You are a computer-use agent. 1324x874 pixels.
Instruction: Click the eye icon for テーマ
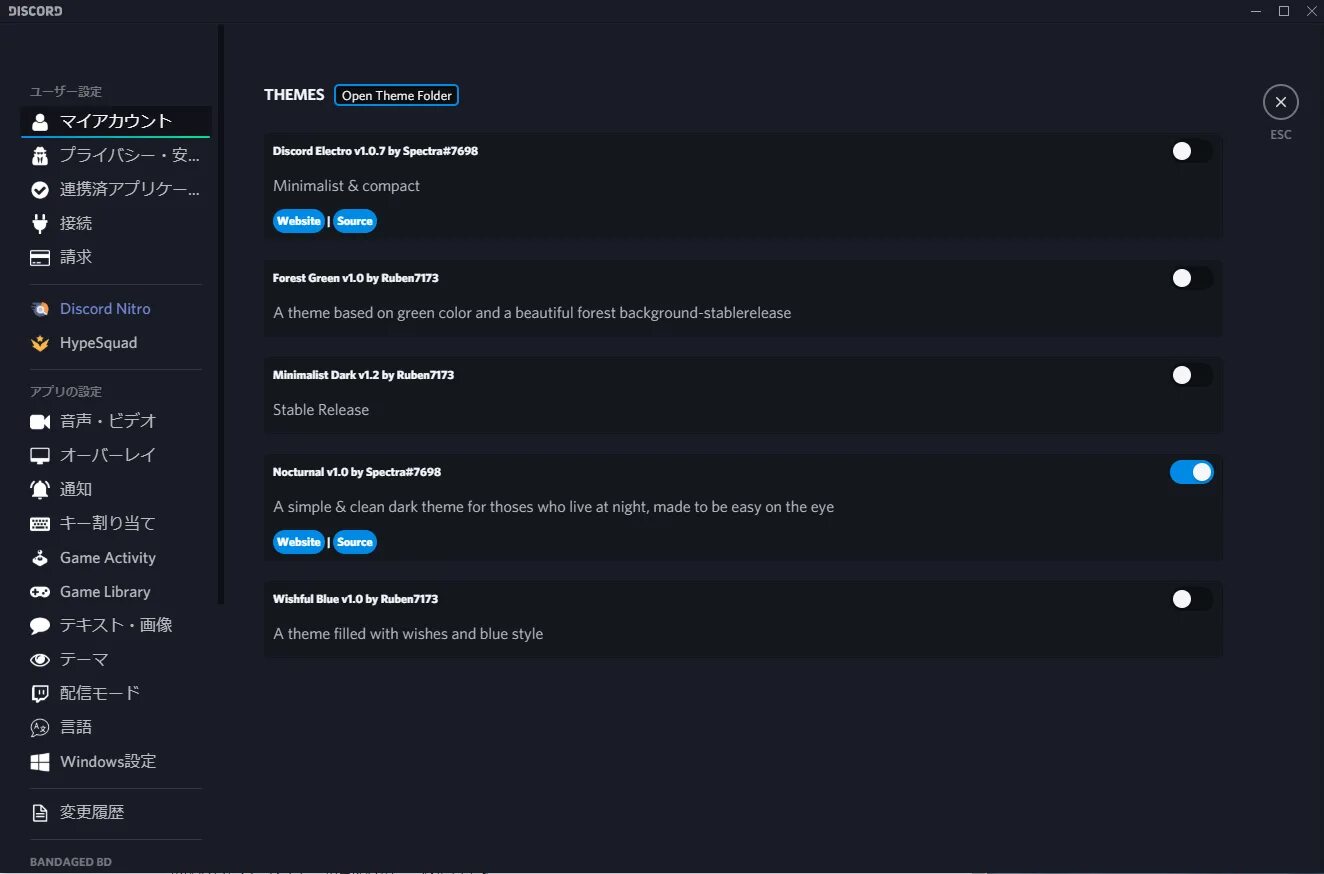coord(40,660)
